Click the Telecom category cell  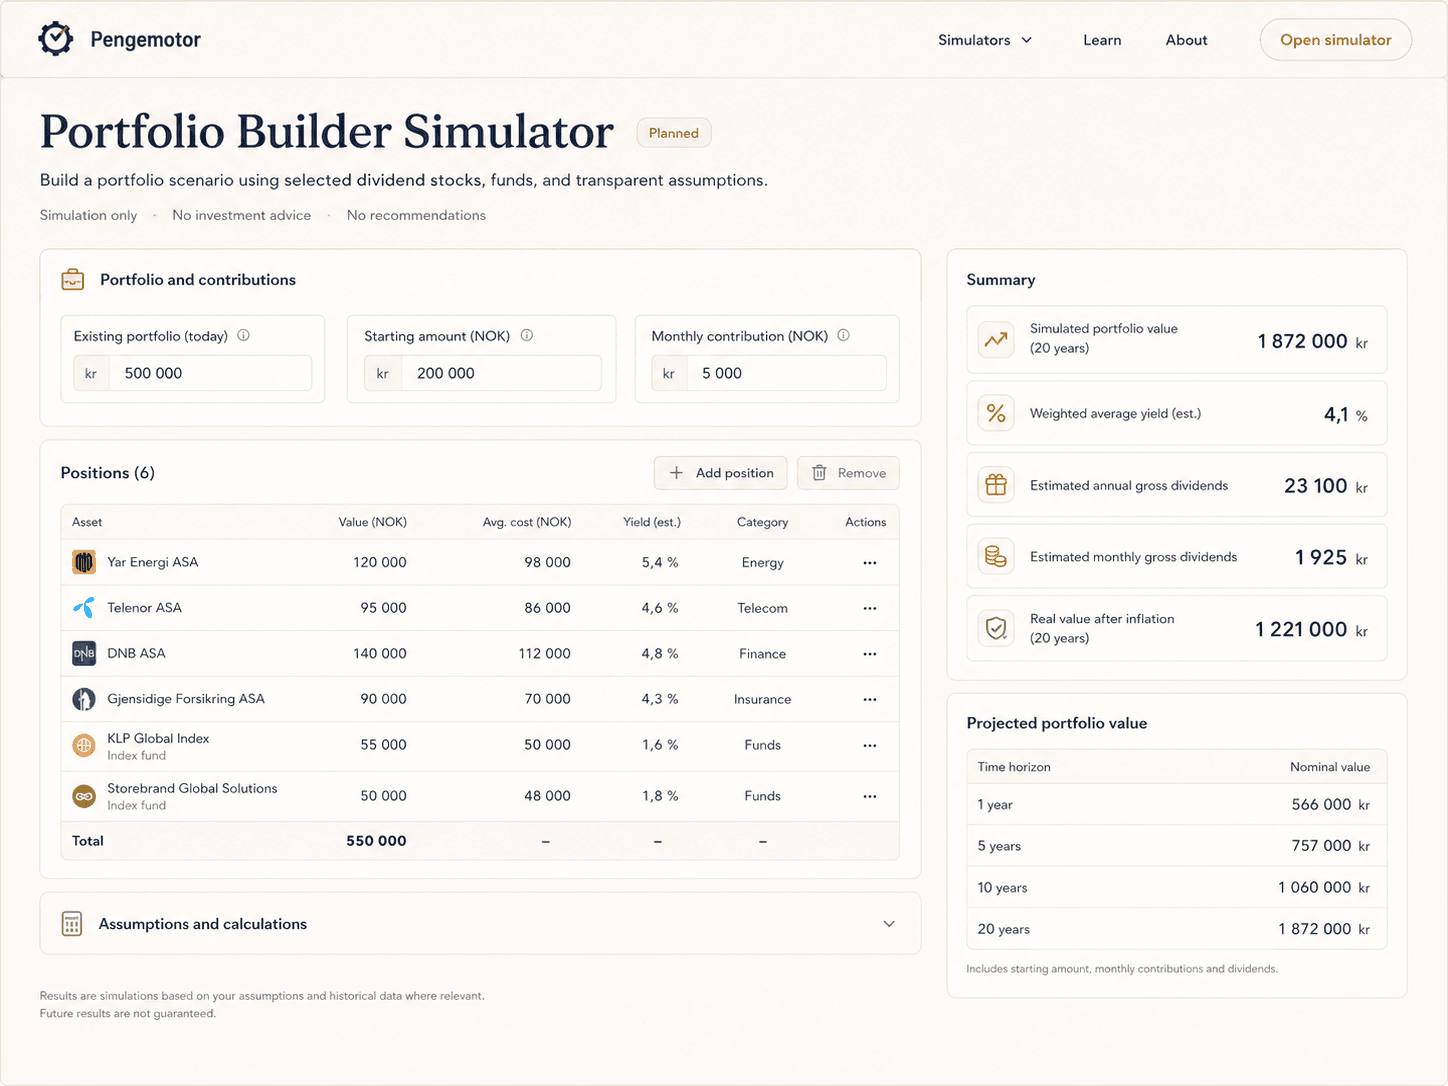[762, 608]
